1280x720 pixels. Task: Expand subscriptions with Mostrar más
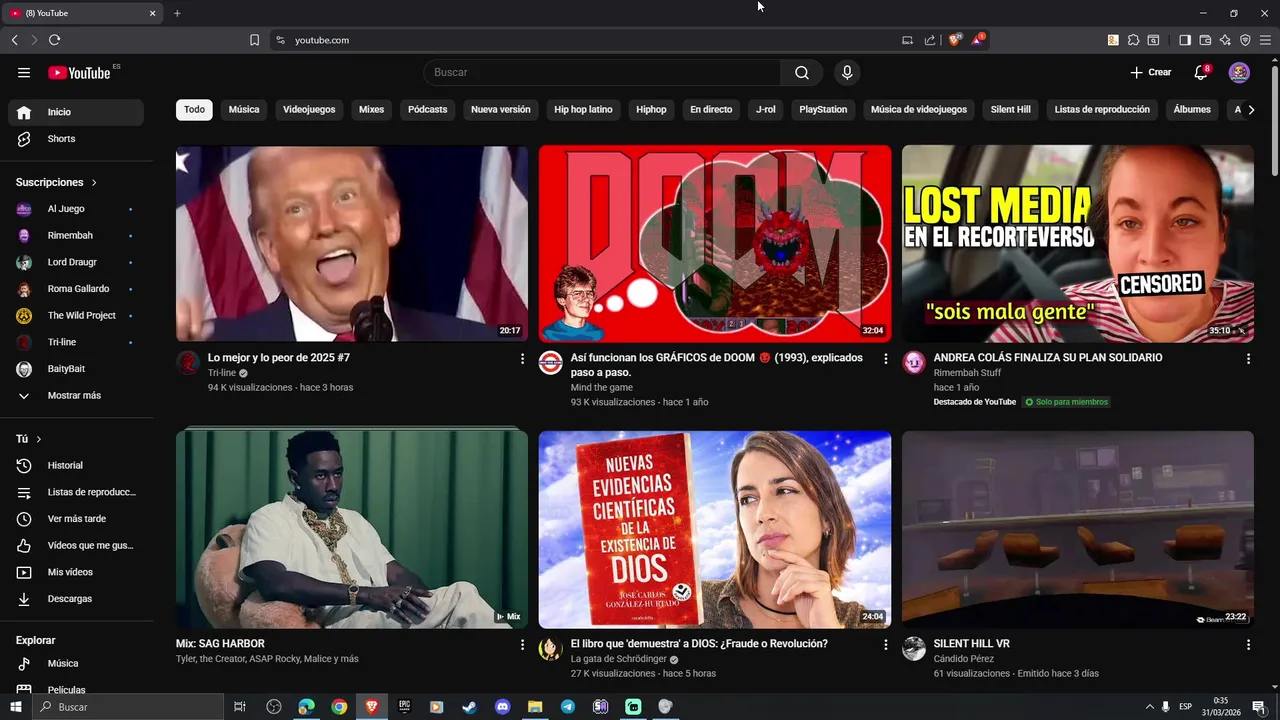tap(76, 395)
